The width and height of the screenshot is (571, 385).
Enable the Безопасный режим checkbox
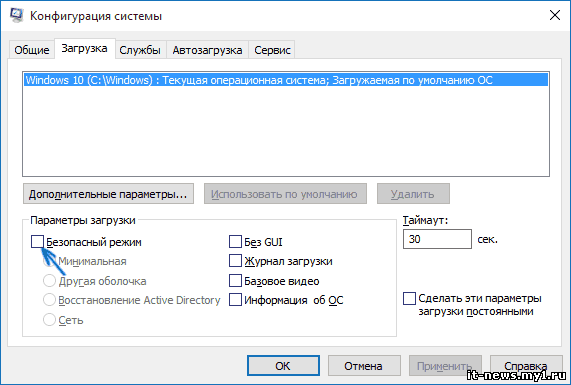click(x=38, y=242)
